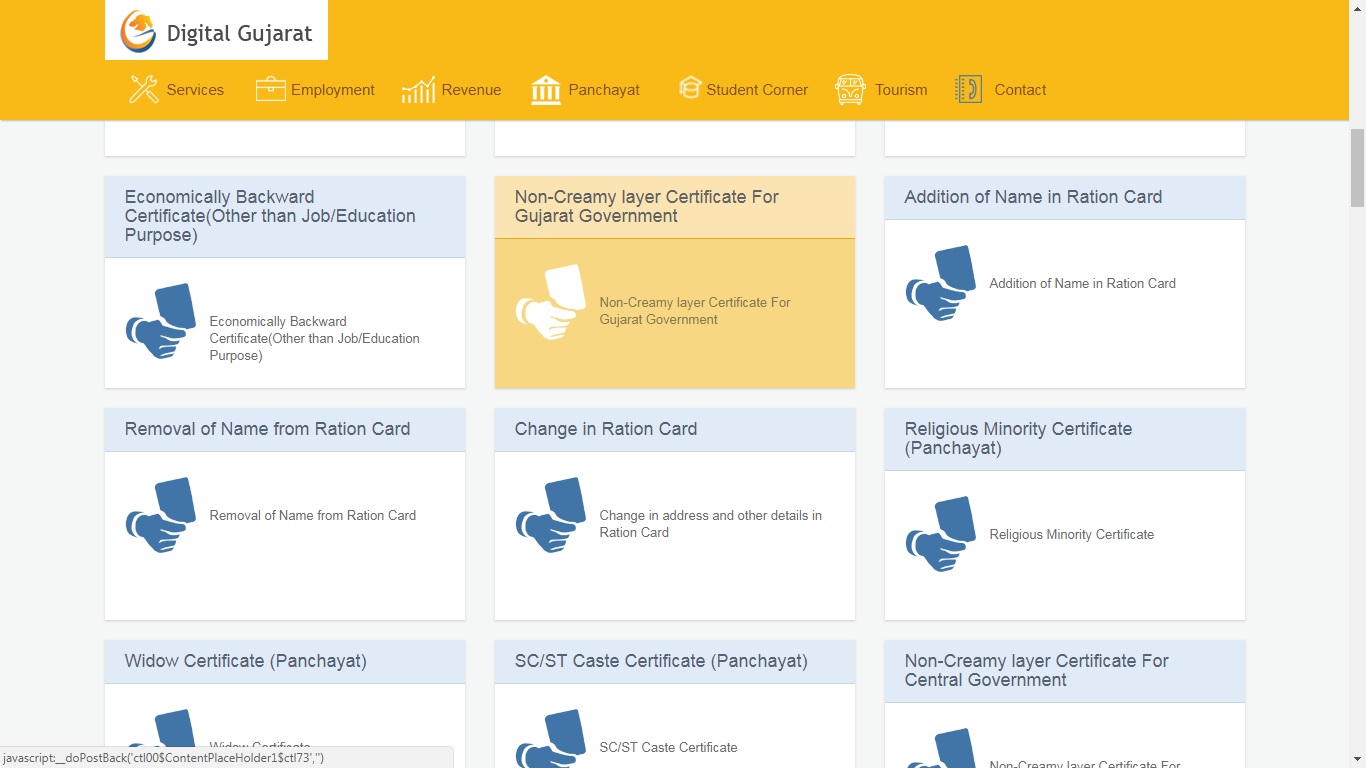Select Religious Minority Certificate link
Image resolution: width=1366 pixels, height=768 pixels.
[x=1071, y=535]
